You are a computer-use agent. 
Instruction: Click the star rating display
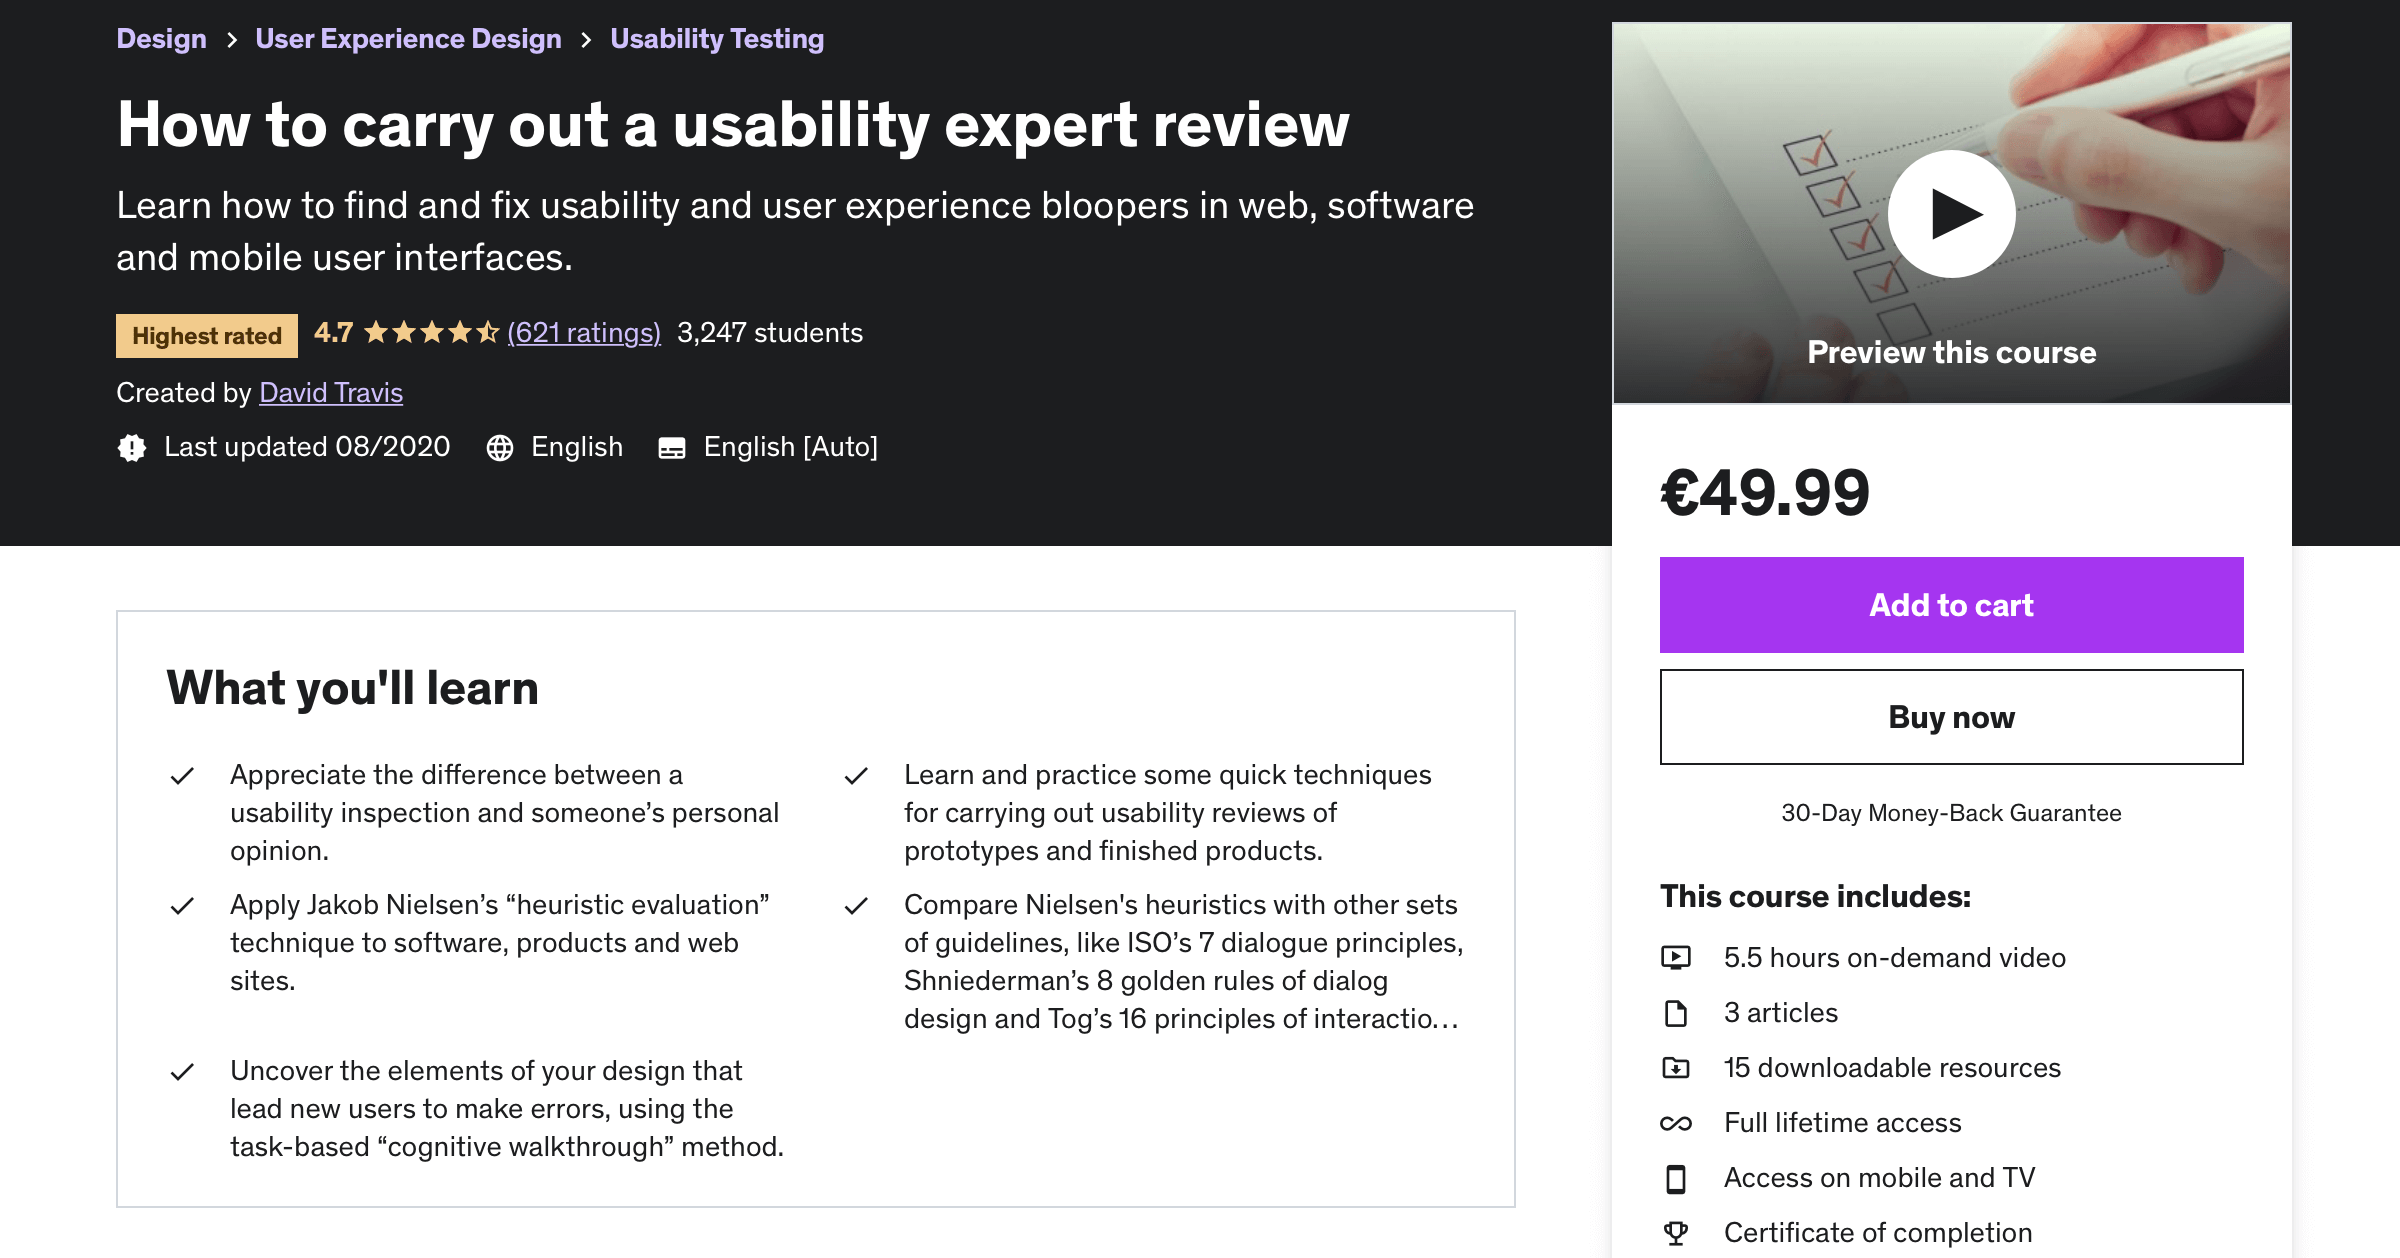point(431,333)
